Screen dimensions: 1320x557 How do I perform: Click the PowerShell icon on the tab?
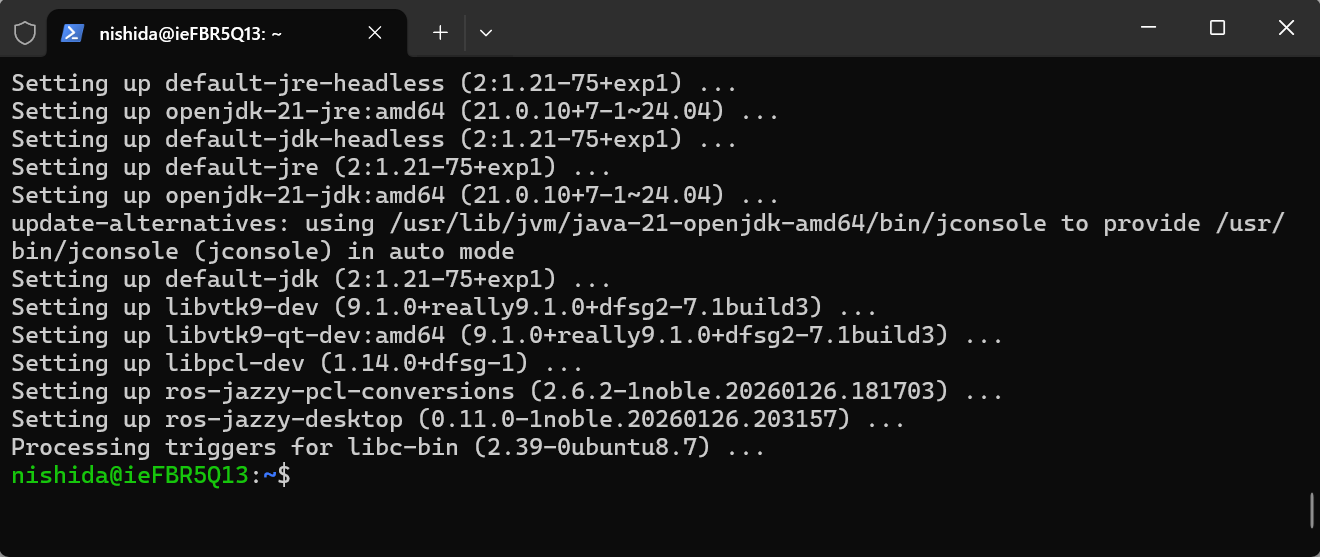pyautogui.click(x=72, y=33)
